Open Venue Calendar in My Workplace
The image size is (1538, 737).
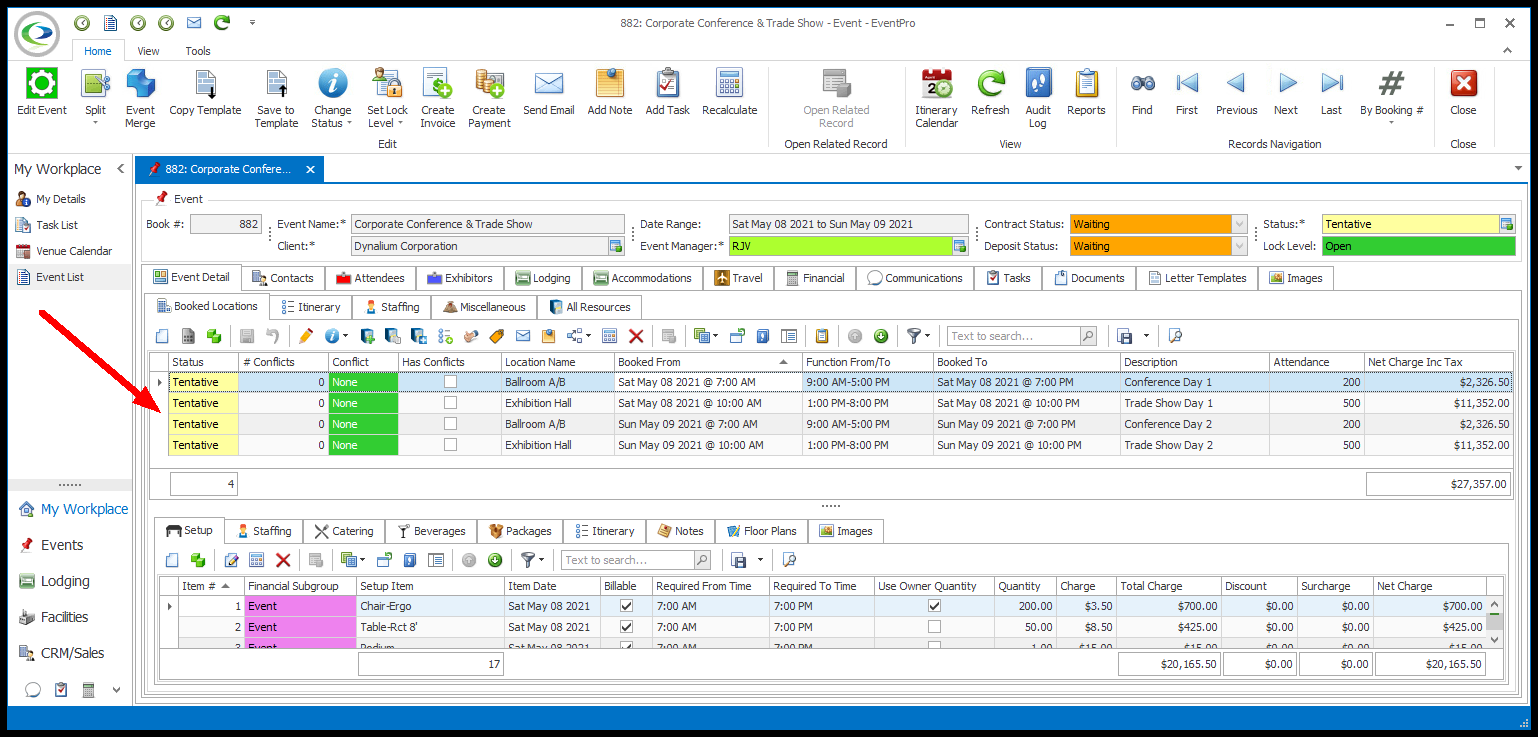(x=74, y=251)
